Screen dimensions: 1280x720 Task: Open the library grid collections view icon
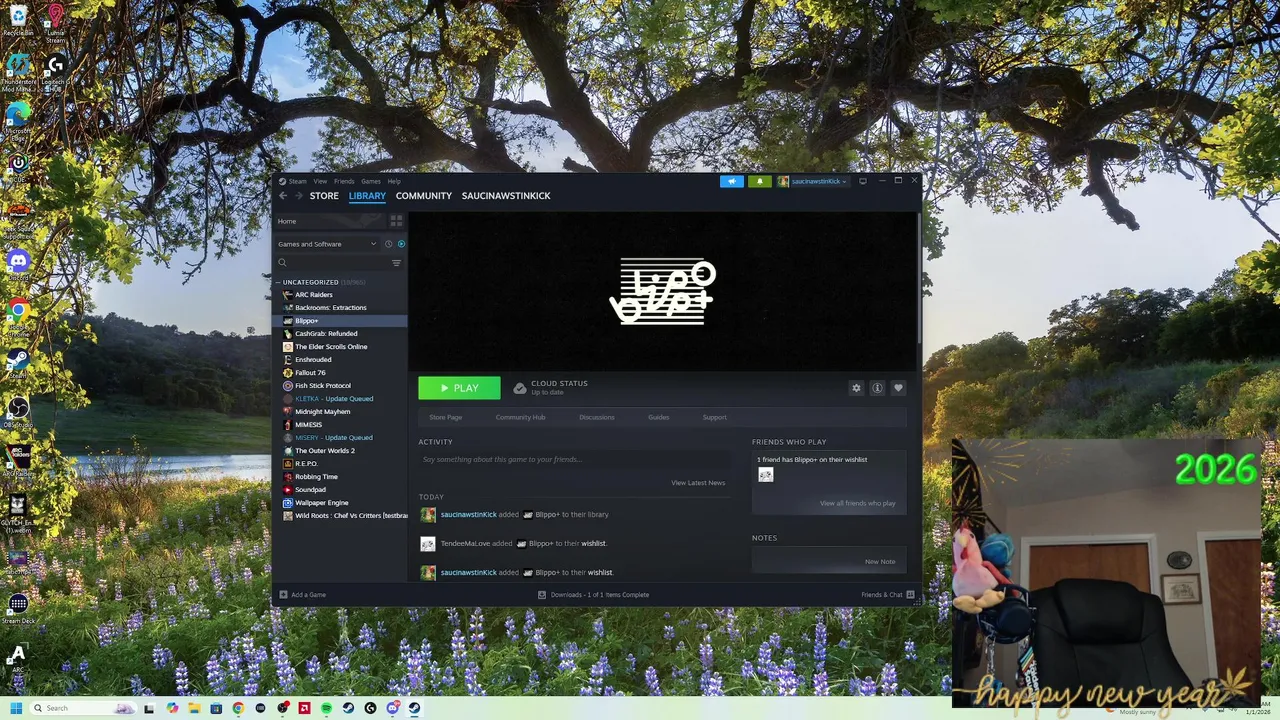click(396, 221)
